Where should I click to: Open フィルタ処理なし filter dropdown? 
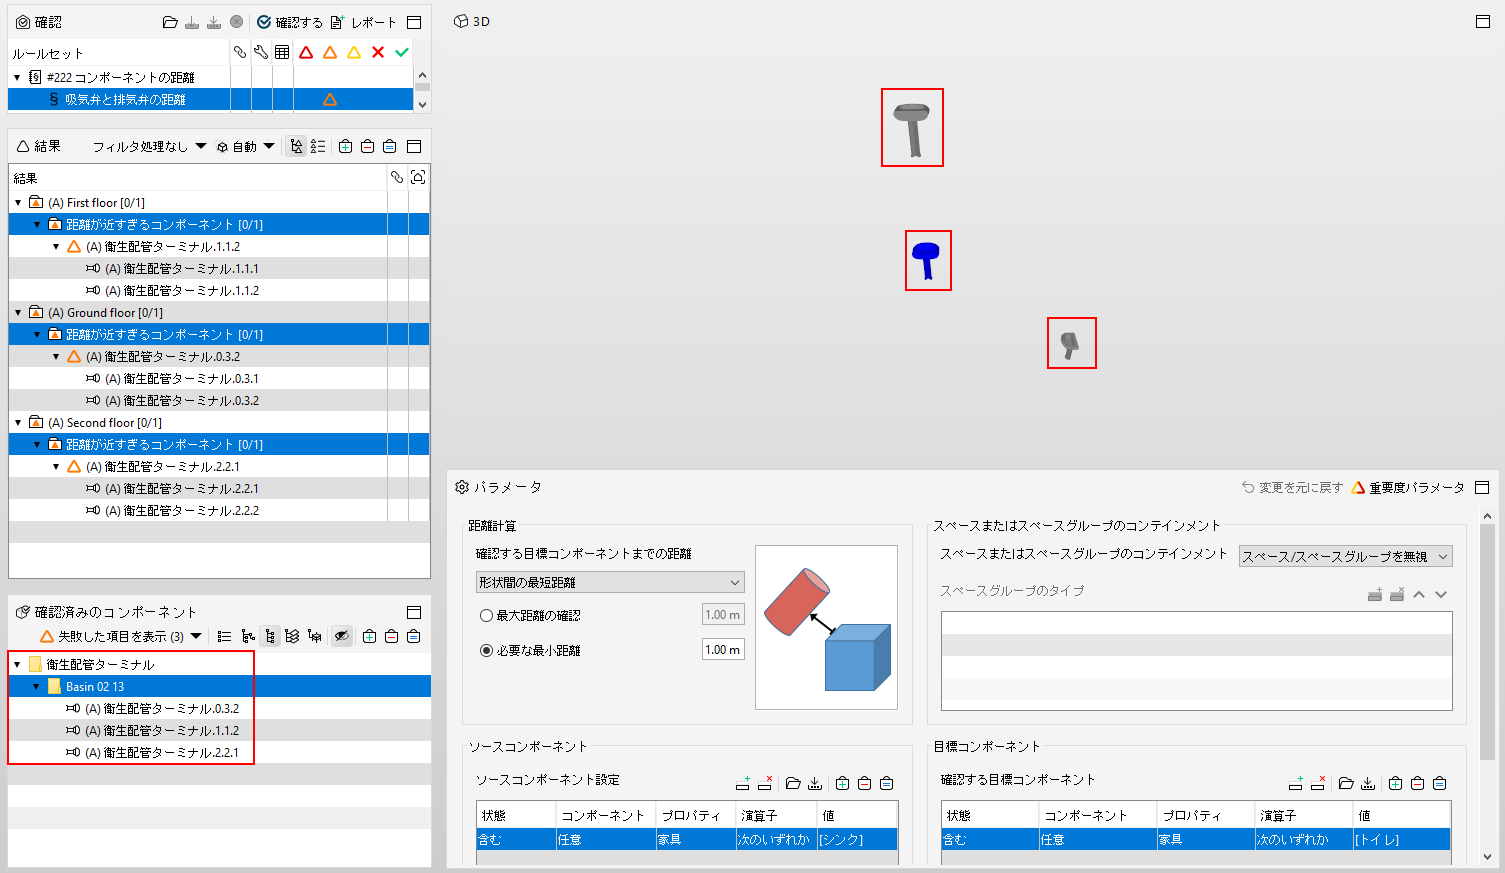(149, 146)
